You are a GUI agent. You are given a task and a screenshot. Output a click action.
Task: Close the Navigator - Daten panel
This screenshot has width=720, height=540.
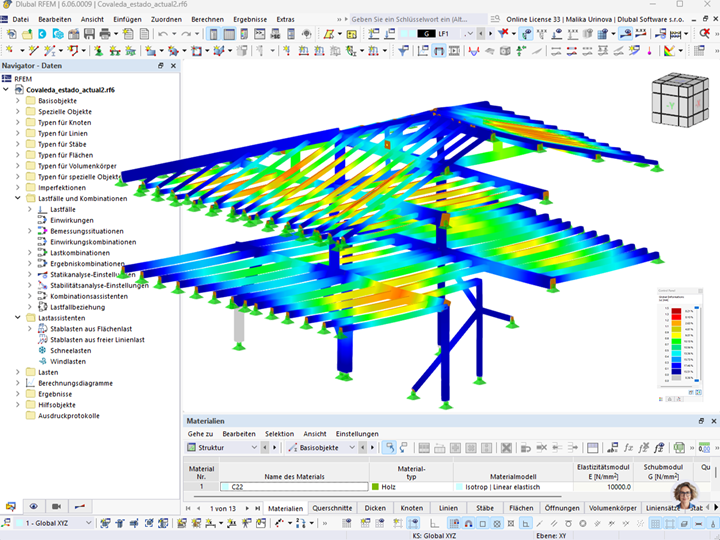tap(173, 66)
